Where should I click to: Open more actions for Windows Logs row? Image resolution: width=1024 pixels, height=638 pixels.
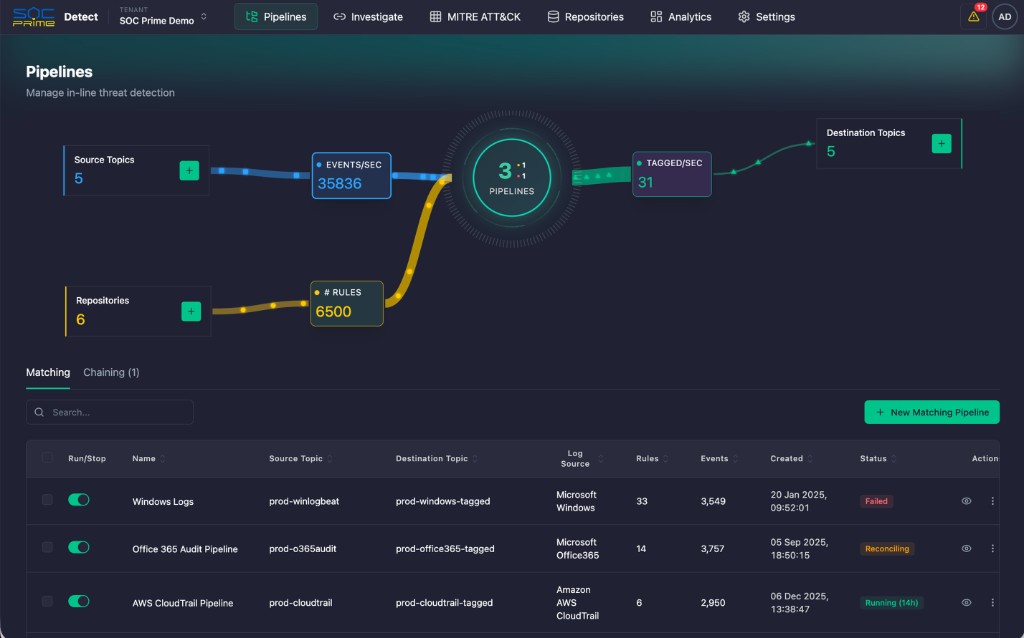992,501
